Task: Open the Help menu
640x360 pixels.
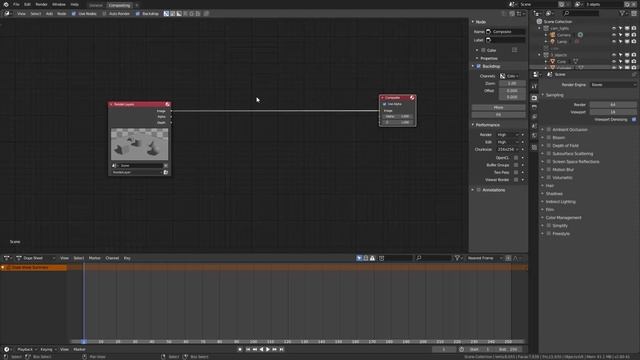Action: (x=75, y=4)
